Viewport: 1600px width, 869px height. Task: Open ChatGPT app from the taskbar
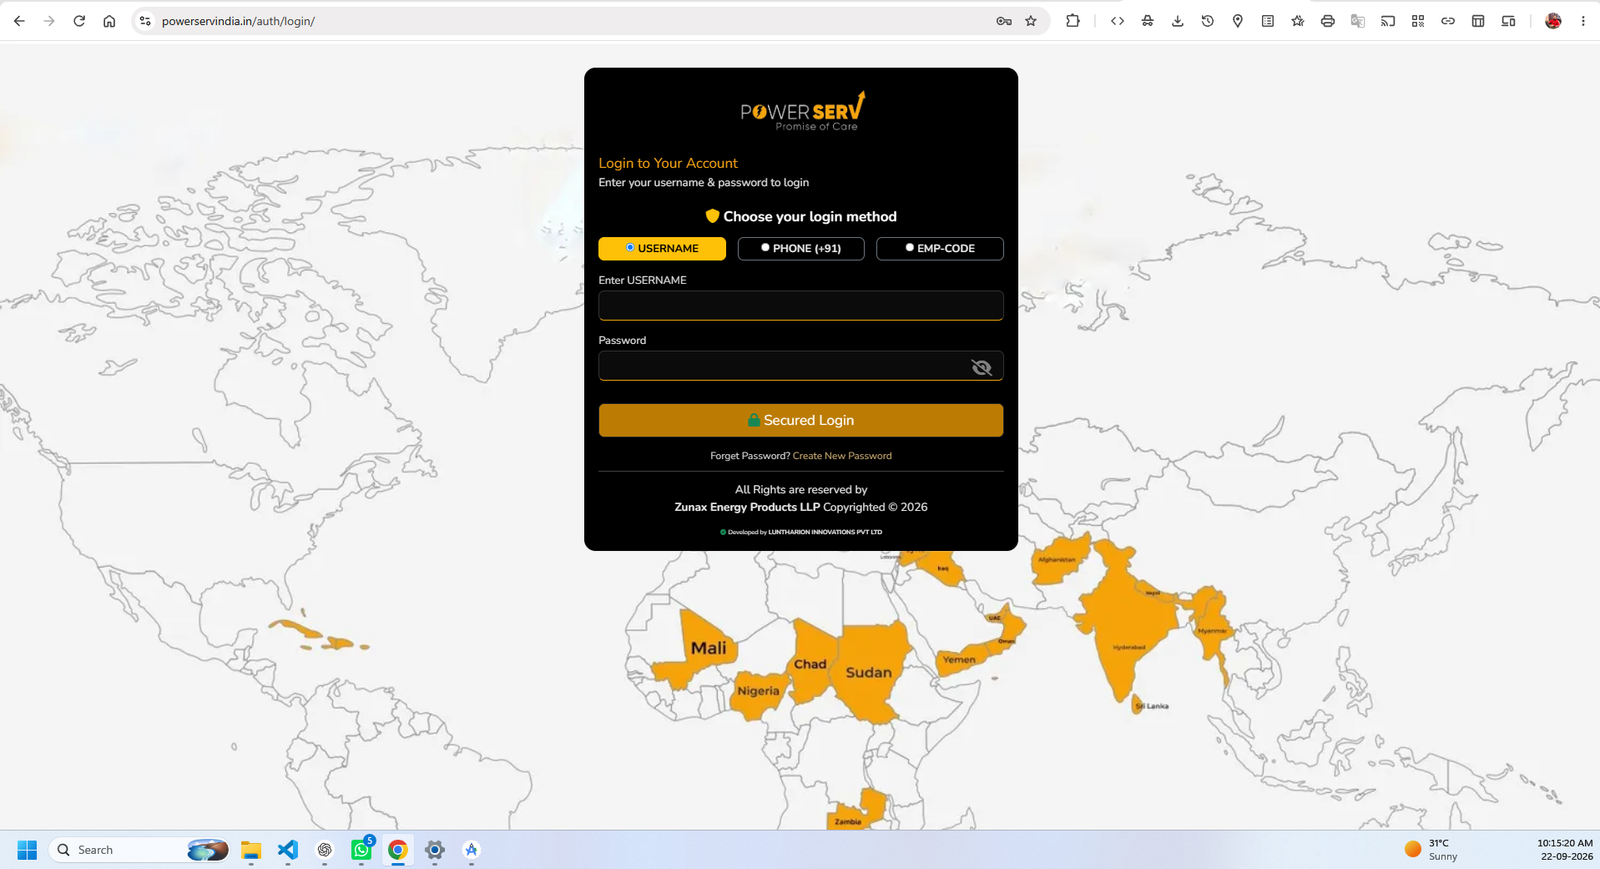[325, 850]
